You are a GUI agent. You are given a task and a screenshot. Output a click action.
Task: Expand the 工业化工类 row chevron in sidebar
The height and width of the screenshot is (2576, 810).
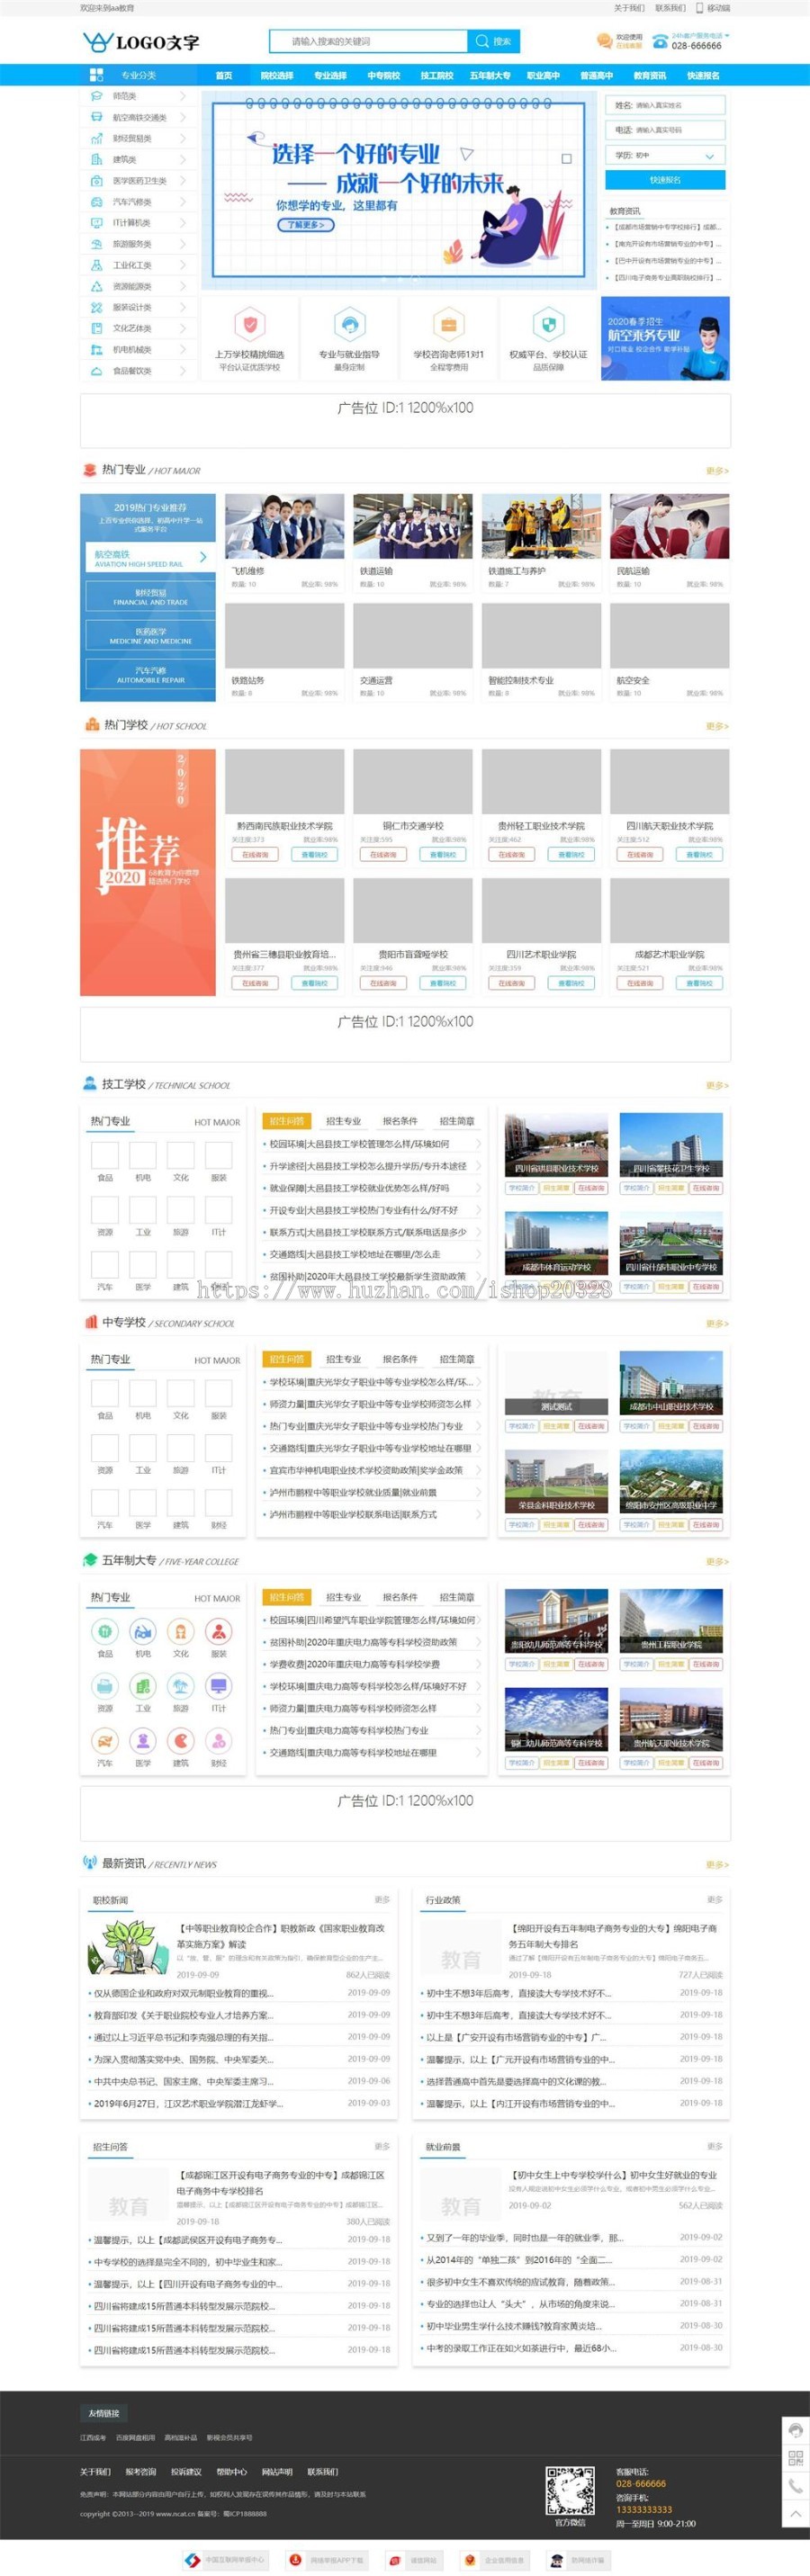click(182, 265)
